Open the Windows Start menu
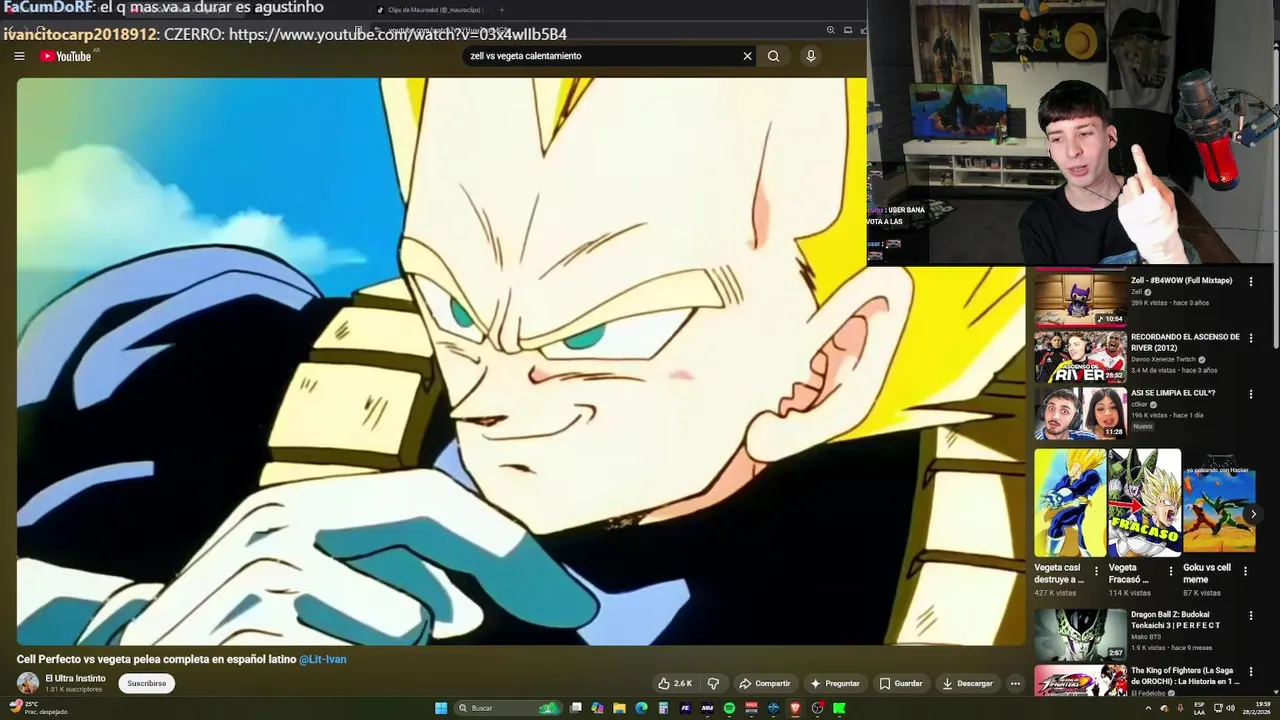 click(441, 708)
